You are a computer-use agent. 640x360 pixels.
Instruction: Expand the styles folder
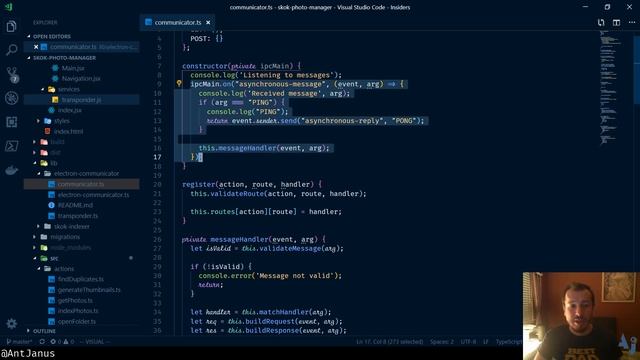point(62,121)
